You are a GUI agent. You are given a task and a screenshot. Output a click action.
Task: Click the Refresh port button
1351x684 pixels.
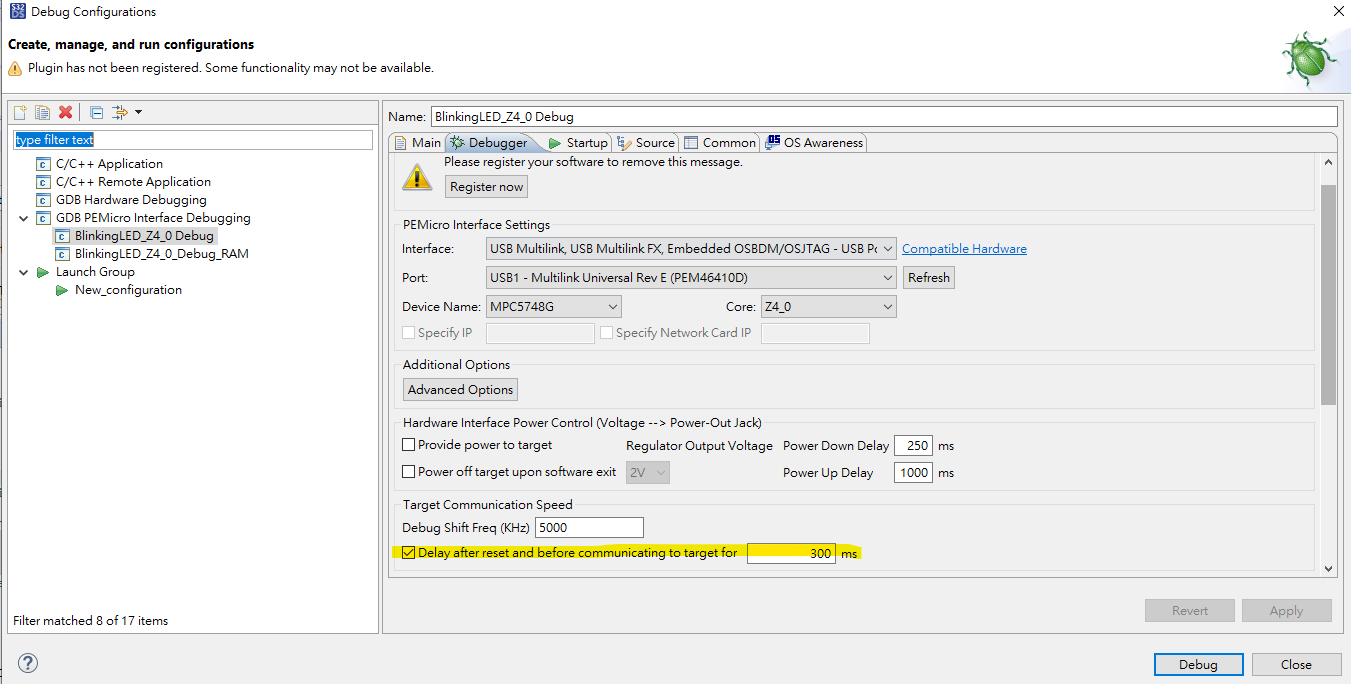(x=929, y=278)
